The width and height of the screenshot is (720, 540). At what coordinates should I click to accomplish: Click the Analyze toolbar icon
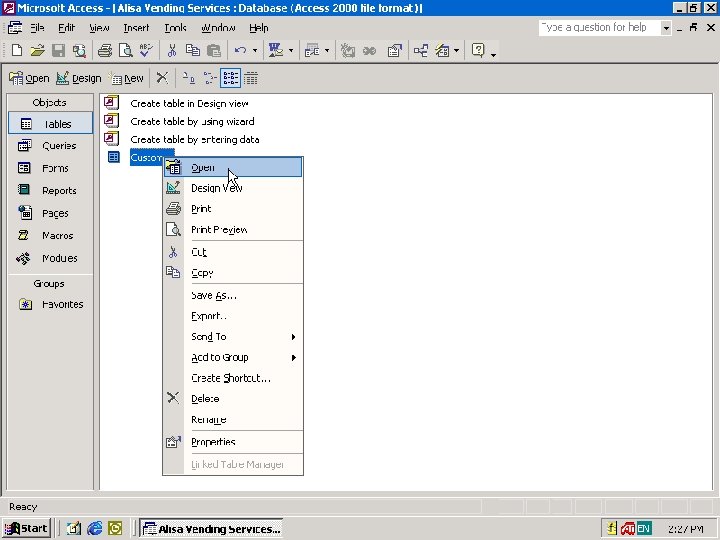[312, 51]
